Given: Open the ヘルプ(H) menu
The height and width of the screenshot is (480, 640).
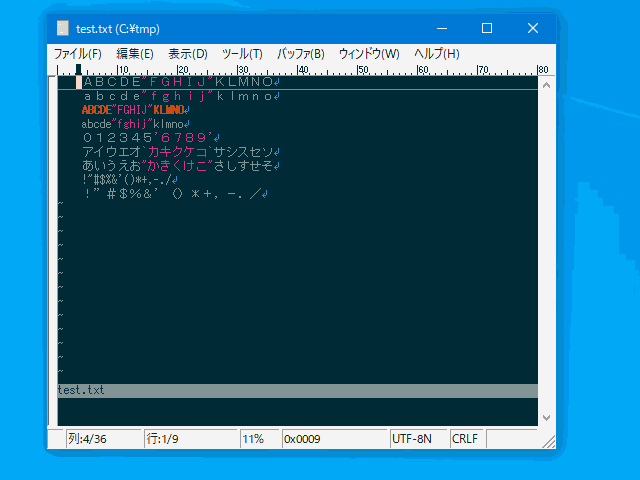Looking at the screenshot, I should tap(437, 54).
